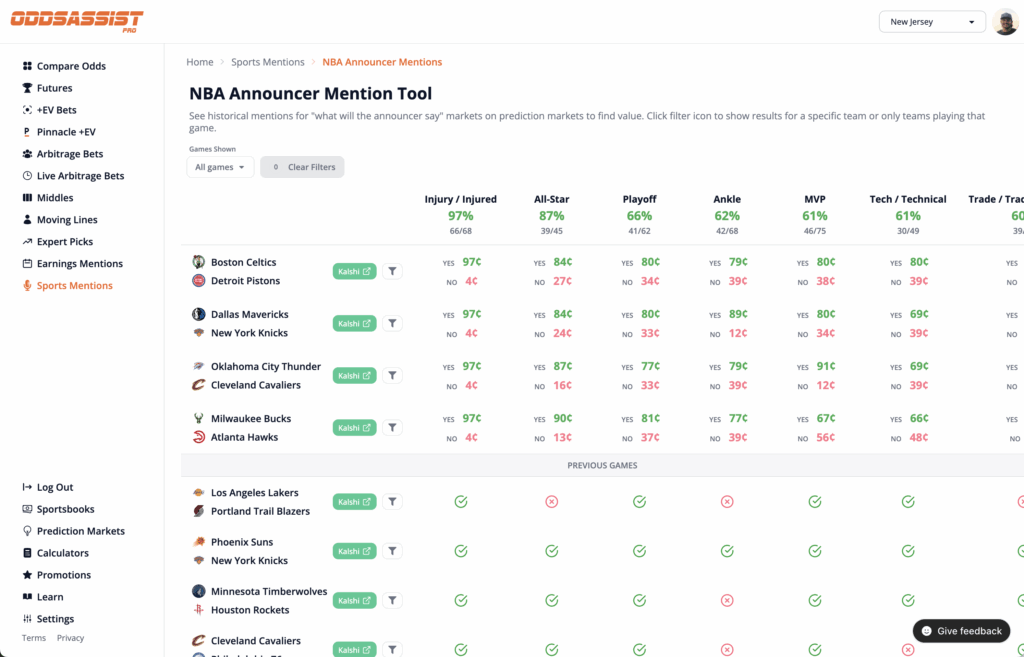
Task: Click Mavericks game Ankle YES 89¢ price
Action: tap(738, 314)
